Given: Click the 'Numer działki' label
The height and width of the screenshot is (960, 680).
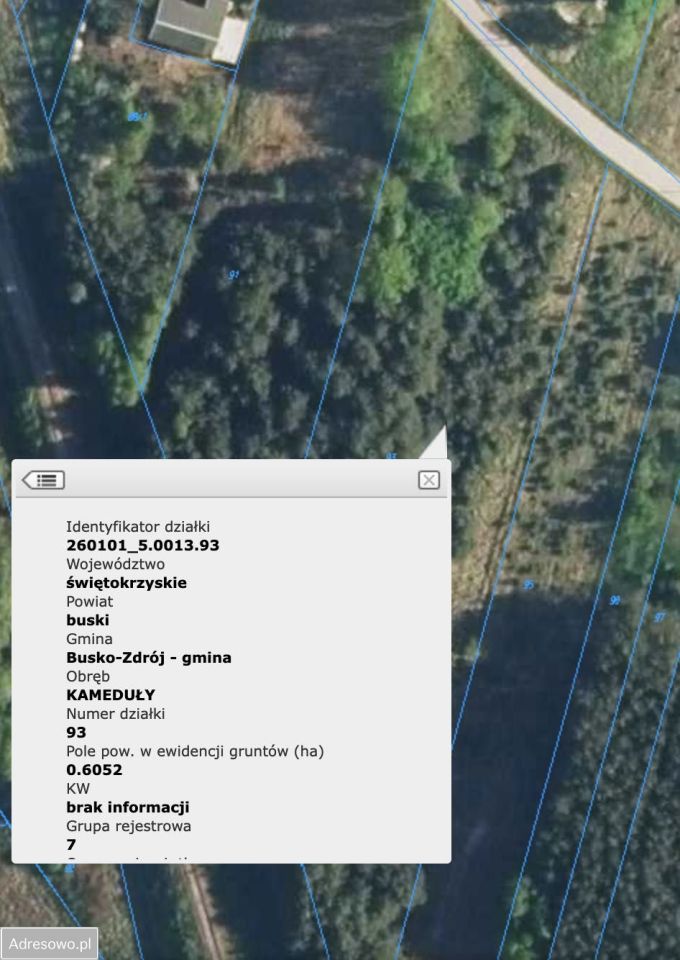Looking at the screenshot, I should (116, 714).
